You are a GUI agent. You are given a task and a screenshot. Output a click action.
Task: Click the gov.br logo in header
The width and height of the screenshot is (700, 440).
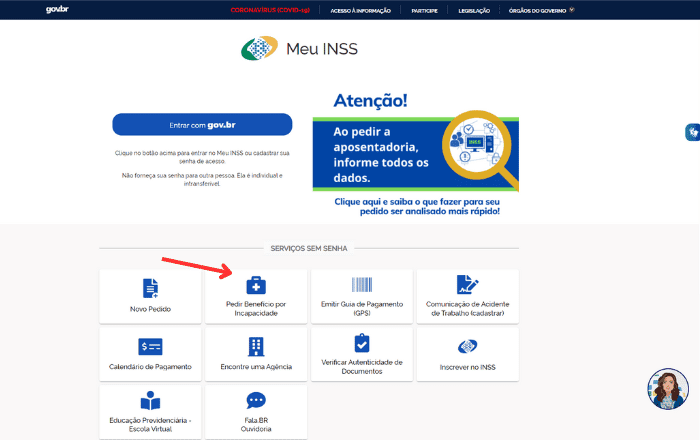[57, 9]
